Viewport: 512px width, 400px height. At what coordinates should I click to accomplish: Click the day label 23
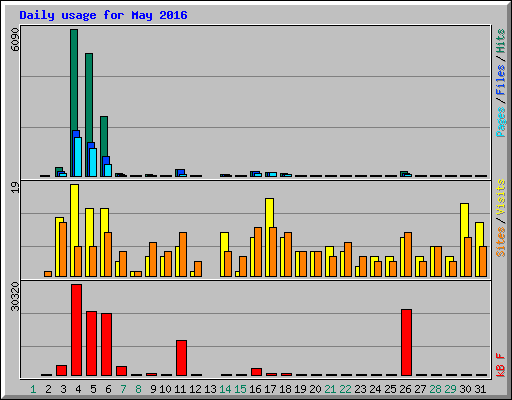pos(360,389)
